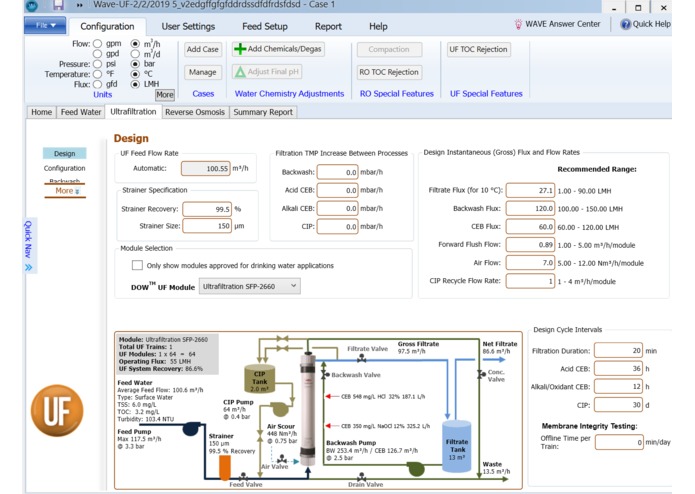The width and height of the screenshot is (695, 494).
Task: Select m³/d flow unit
Action: (135, 54)
